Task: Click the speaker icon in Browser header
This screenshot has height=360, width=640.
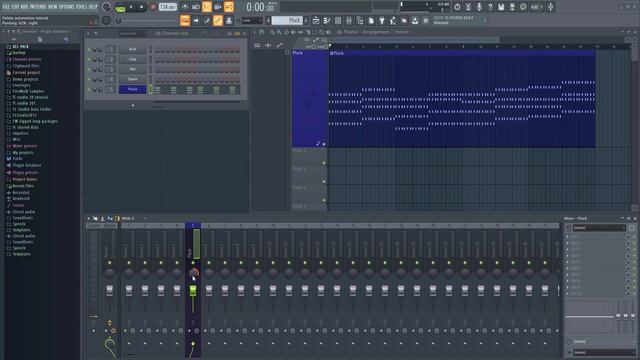Action: (x=66, y=39)
